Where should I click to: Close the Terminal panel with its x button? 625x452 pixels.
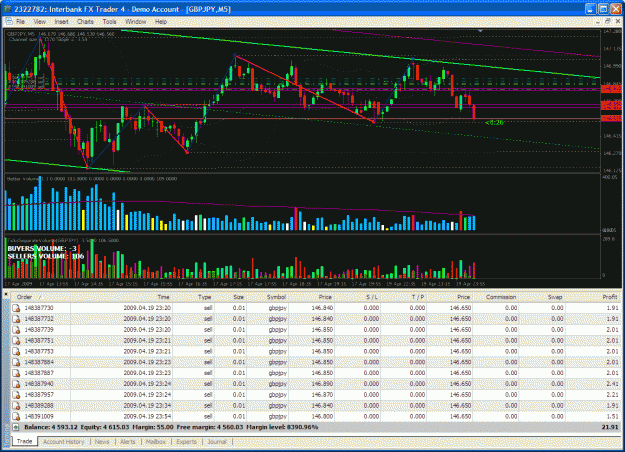coord(6,295)
